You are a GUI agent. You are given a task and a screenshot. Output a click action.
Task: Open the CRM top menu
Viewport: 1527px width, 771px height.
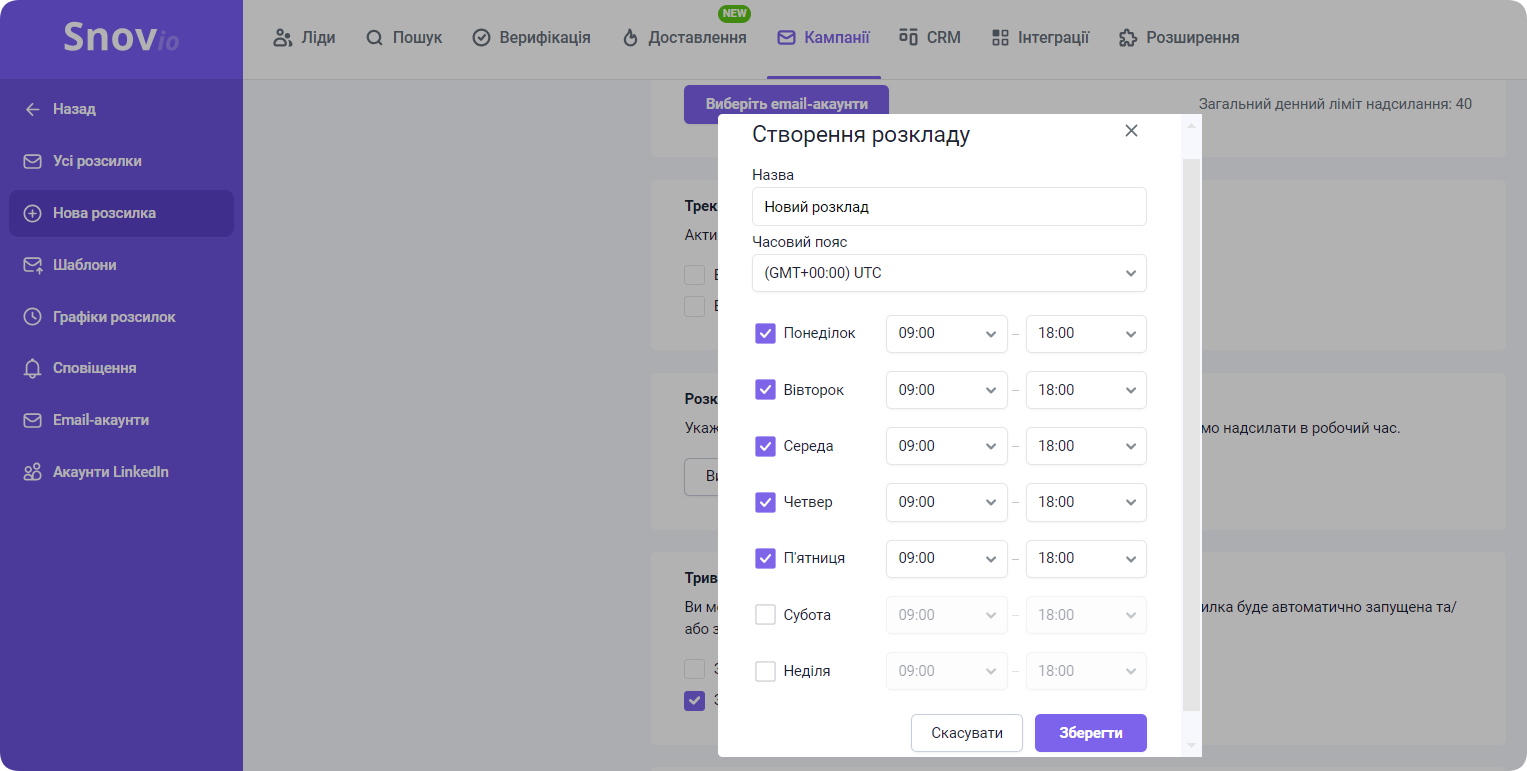[x=930, y=38]
